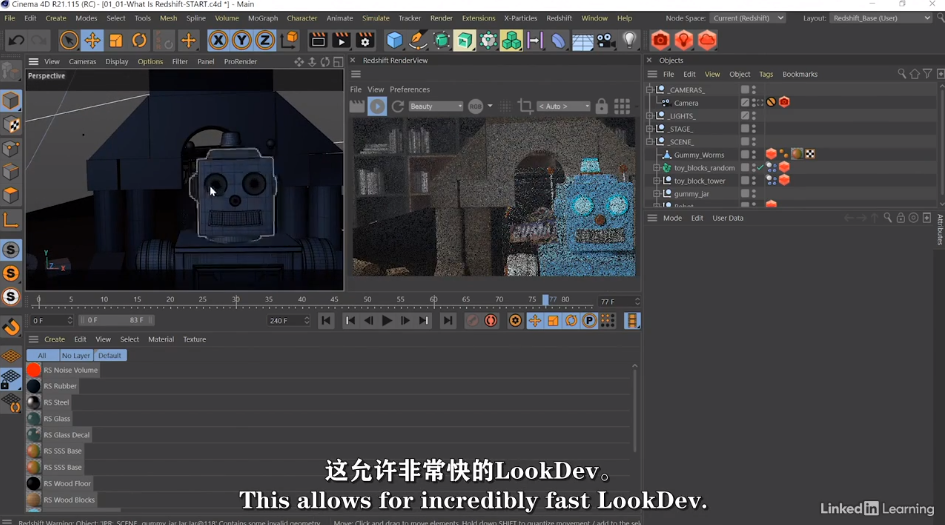This screenshot has height=525, width=945.
Task: Toggle the Record Active Objects button
Action: pyautogui.click(x=472, y=321)
